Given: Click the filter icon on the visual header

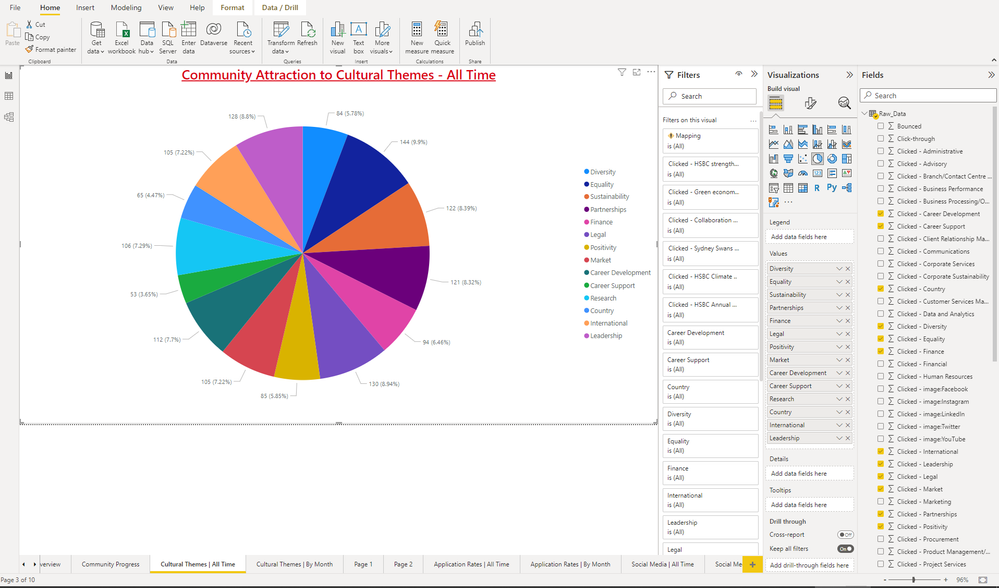Looking at the screenshot, I should (x=622, y=72).
